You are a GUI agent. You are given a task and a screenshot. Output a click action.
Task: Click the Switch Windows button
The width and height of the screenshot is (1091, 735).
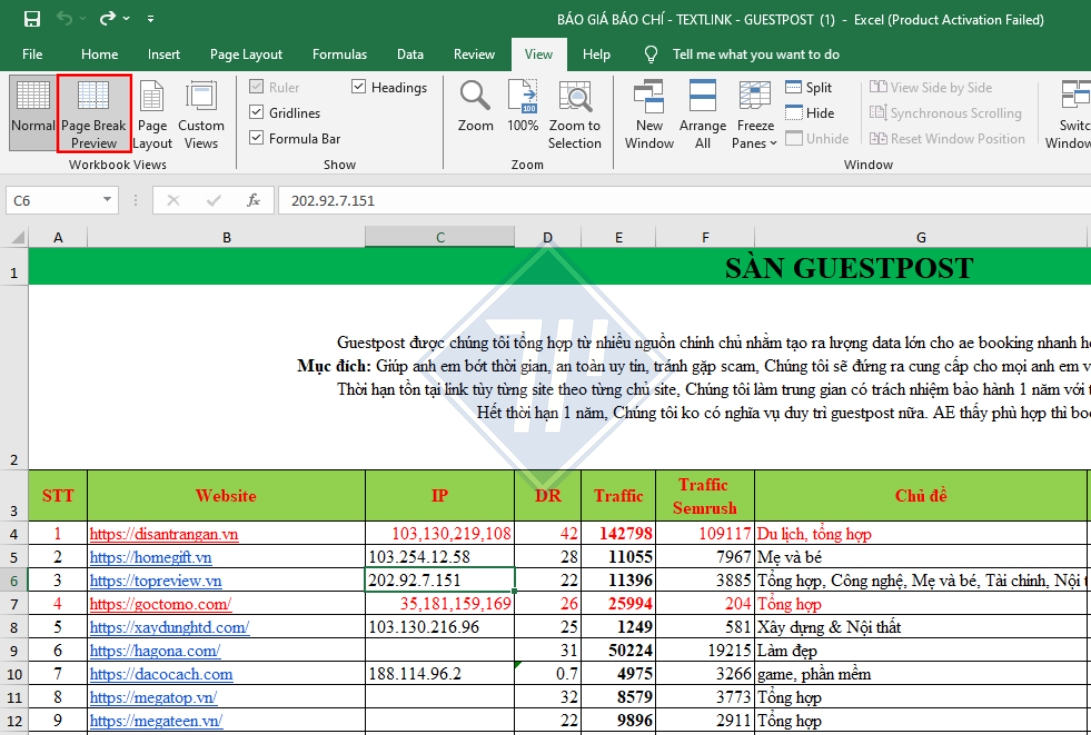pos(1069,113)
